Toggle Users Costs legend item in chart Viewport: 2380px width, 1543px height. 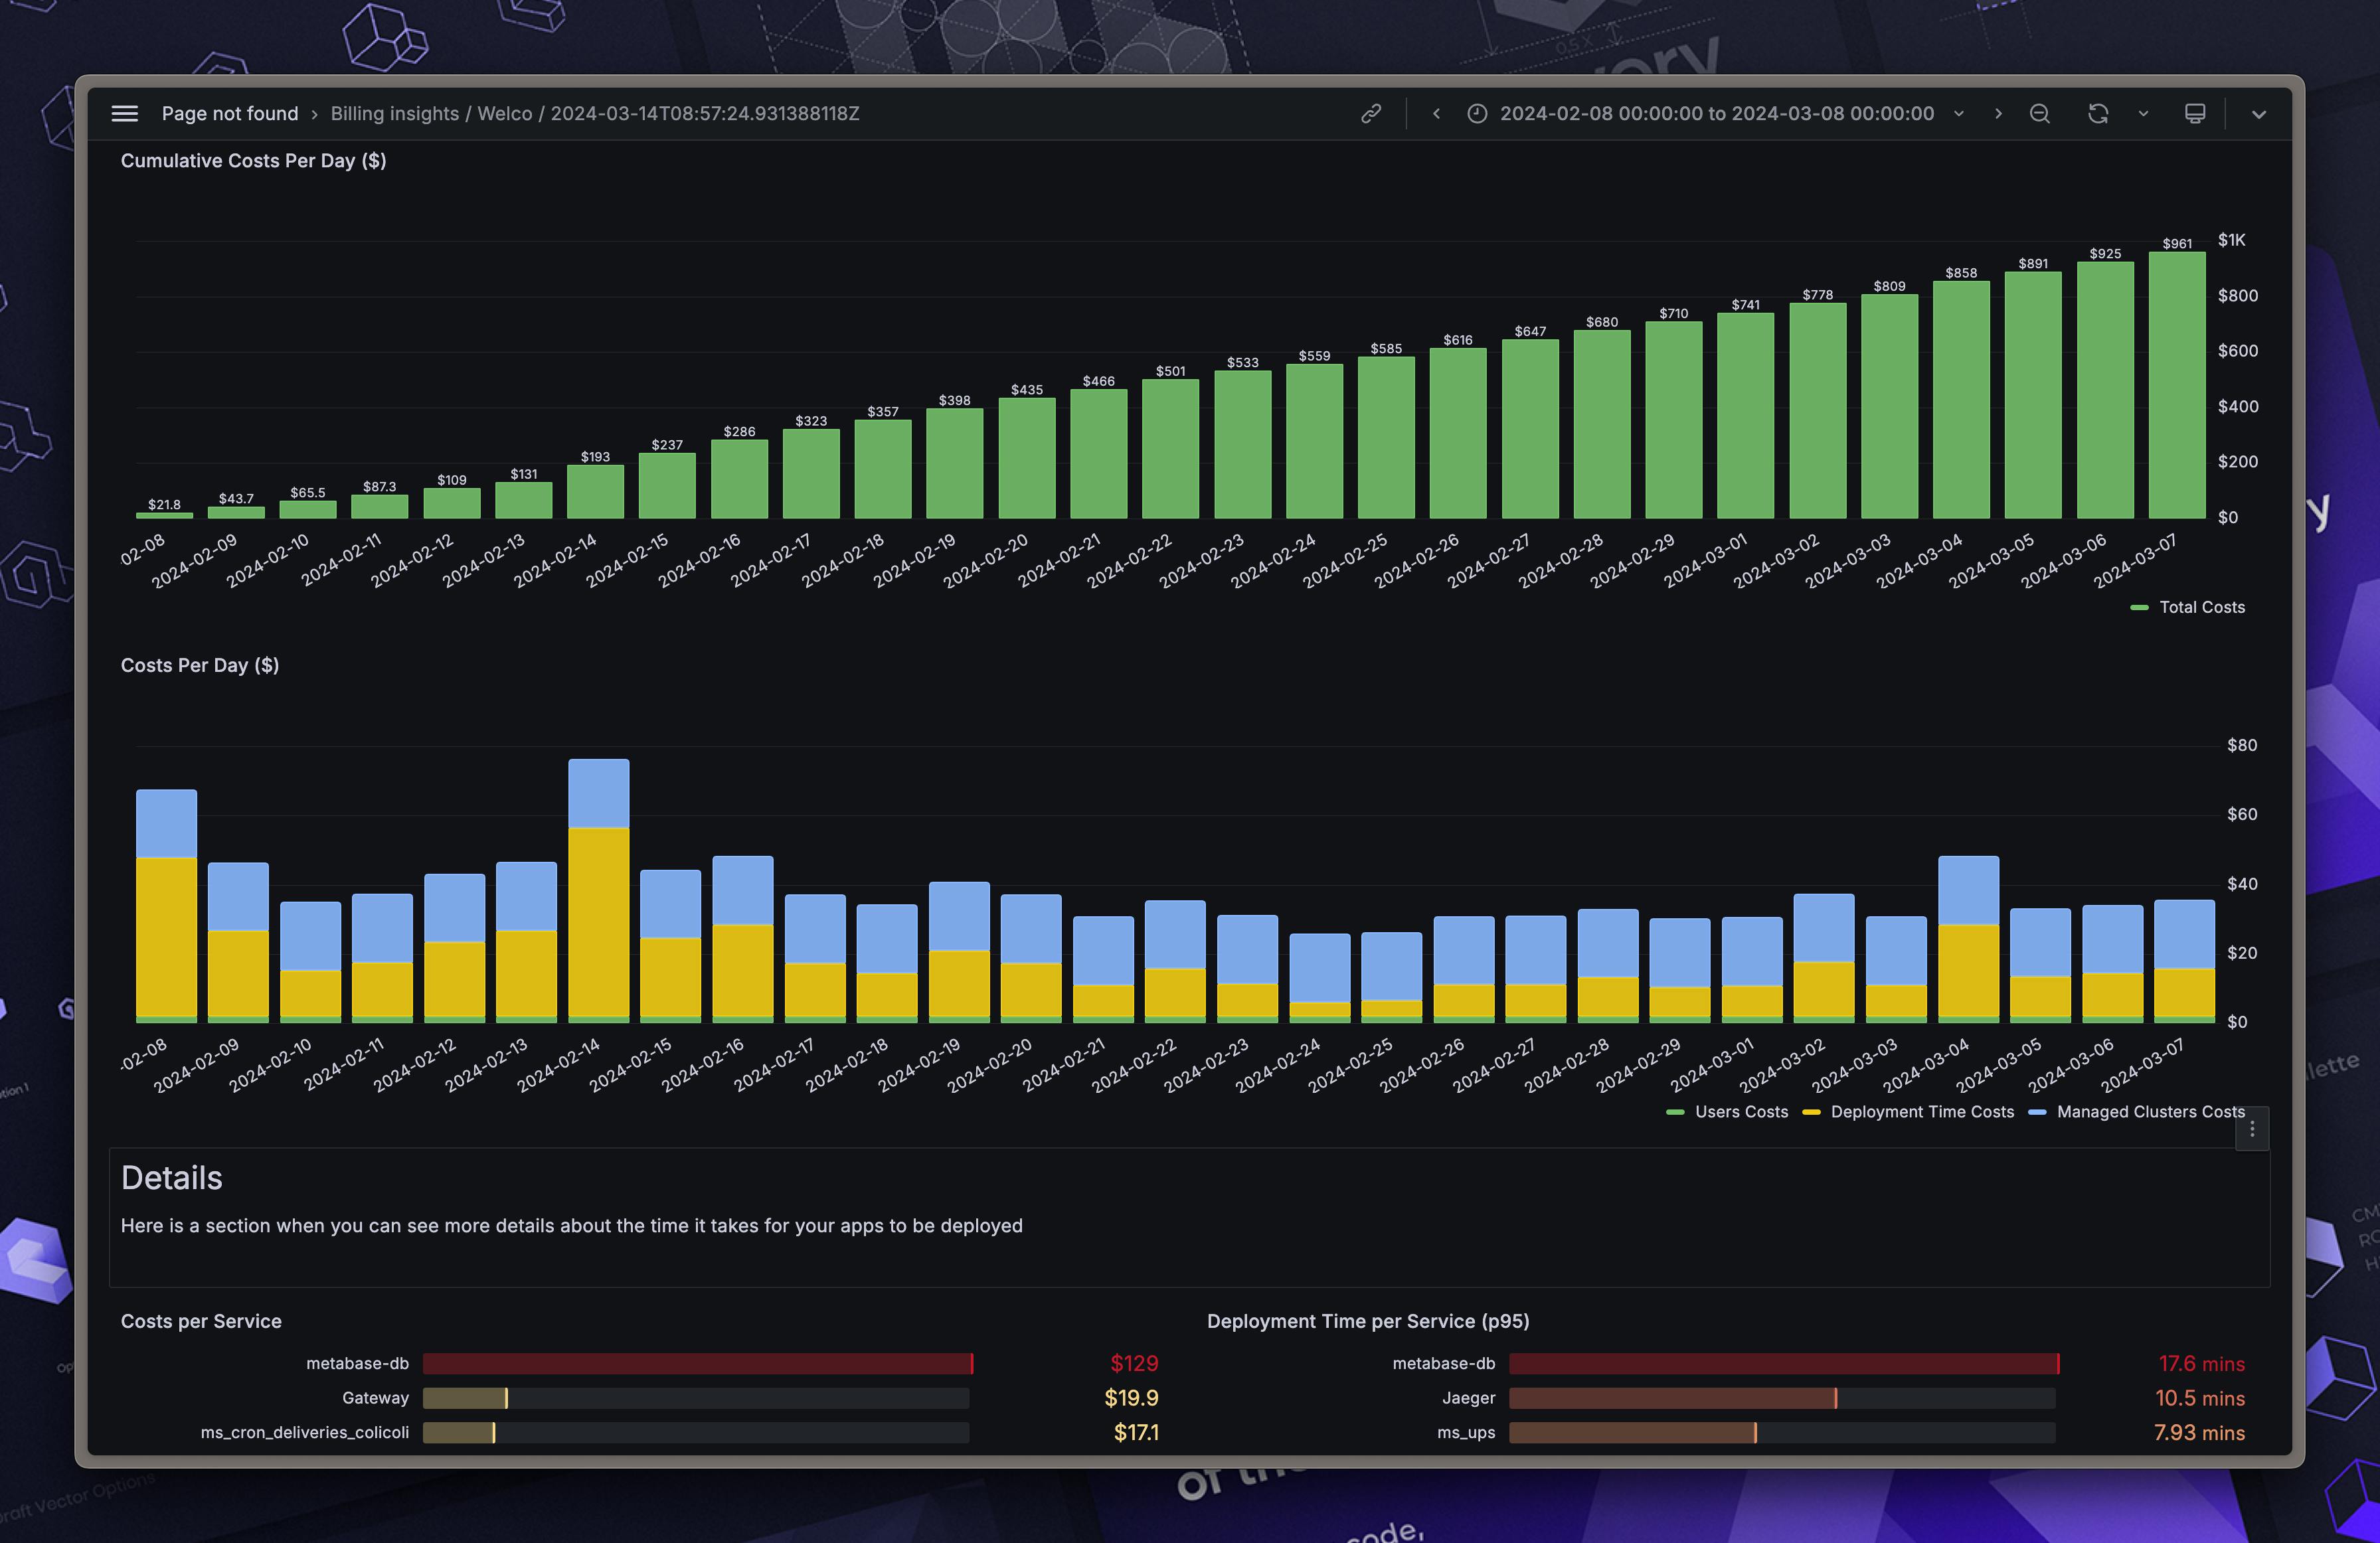coord(1733,1111)
